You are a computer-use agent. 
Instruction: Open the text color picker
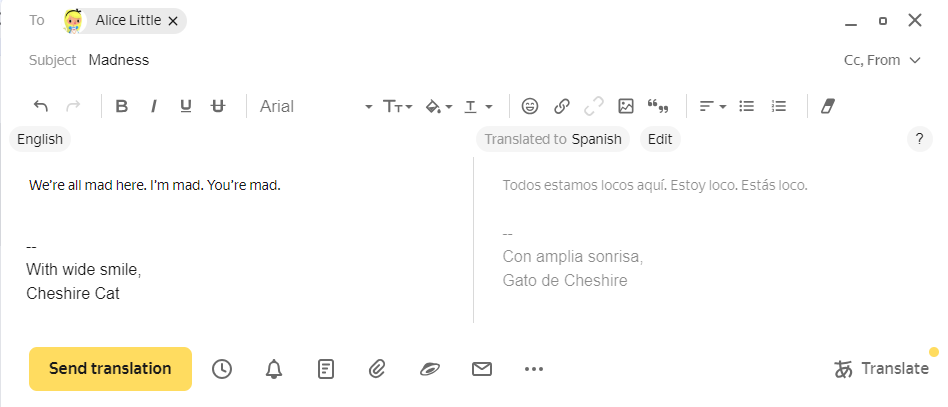(479, 106)
